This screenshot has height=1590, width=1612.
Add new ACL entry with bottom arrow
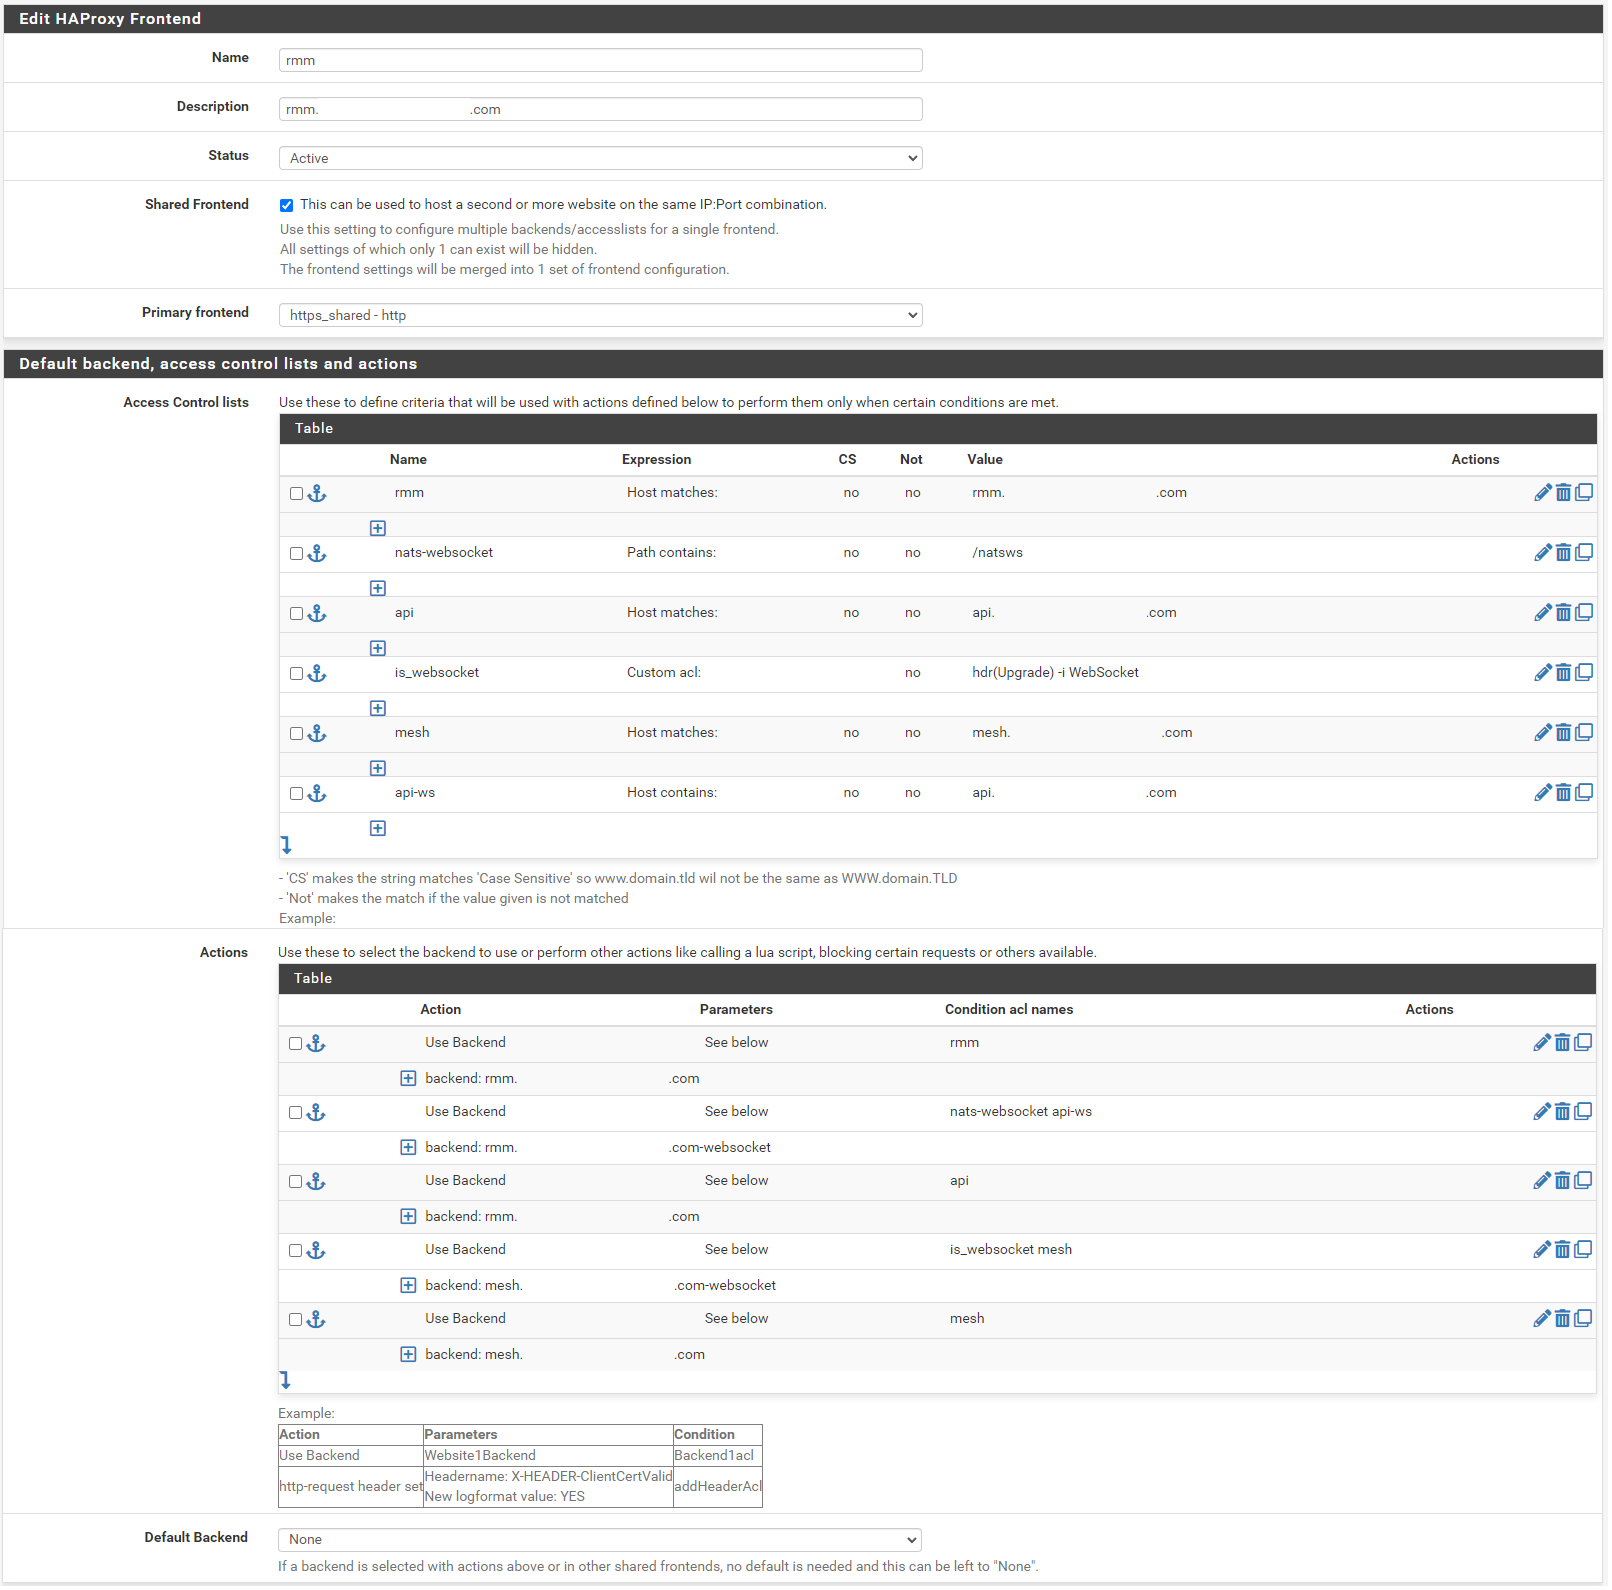pyautogui.click(x=286, y=845)
